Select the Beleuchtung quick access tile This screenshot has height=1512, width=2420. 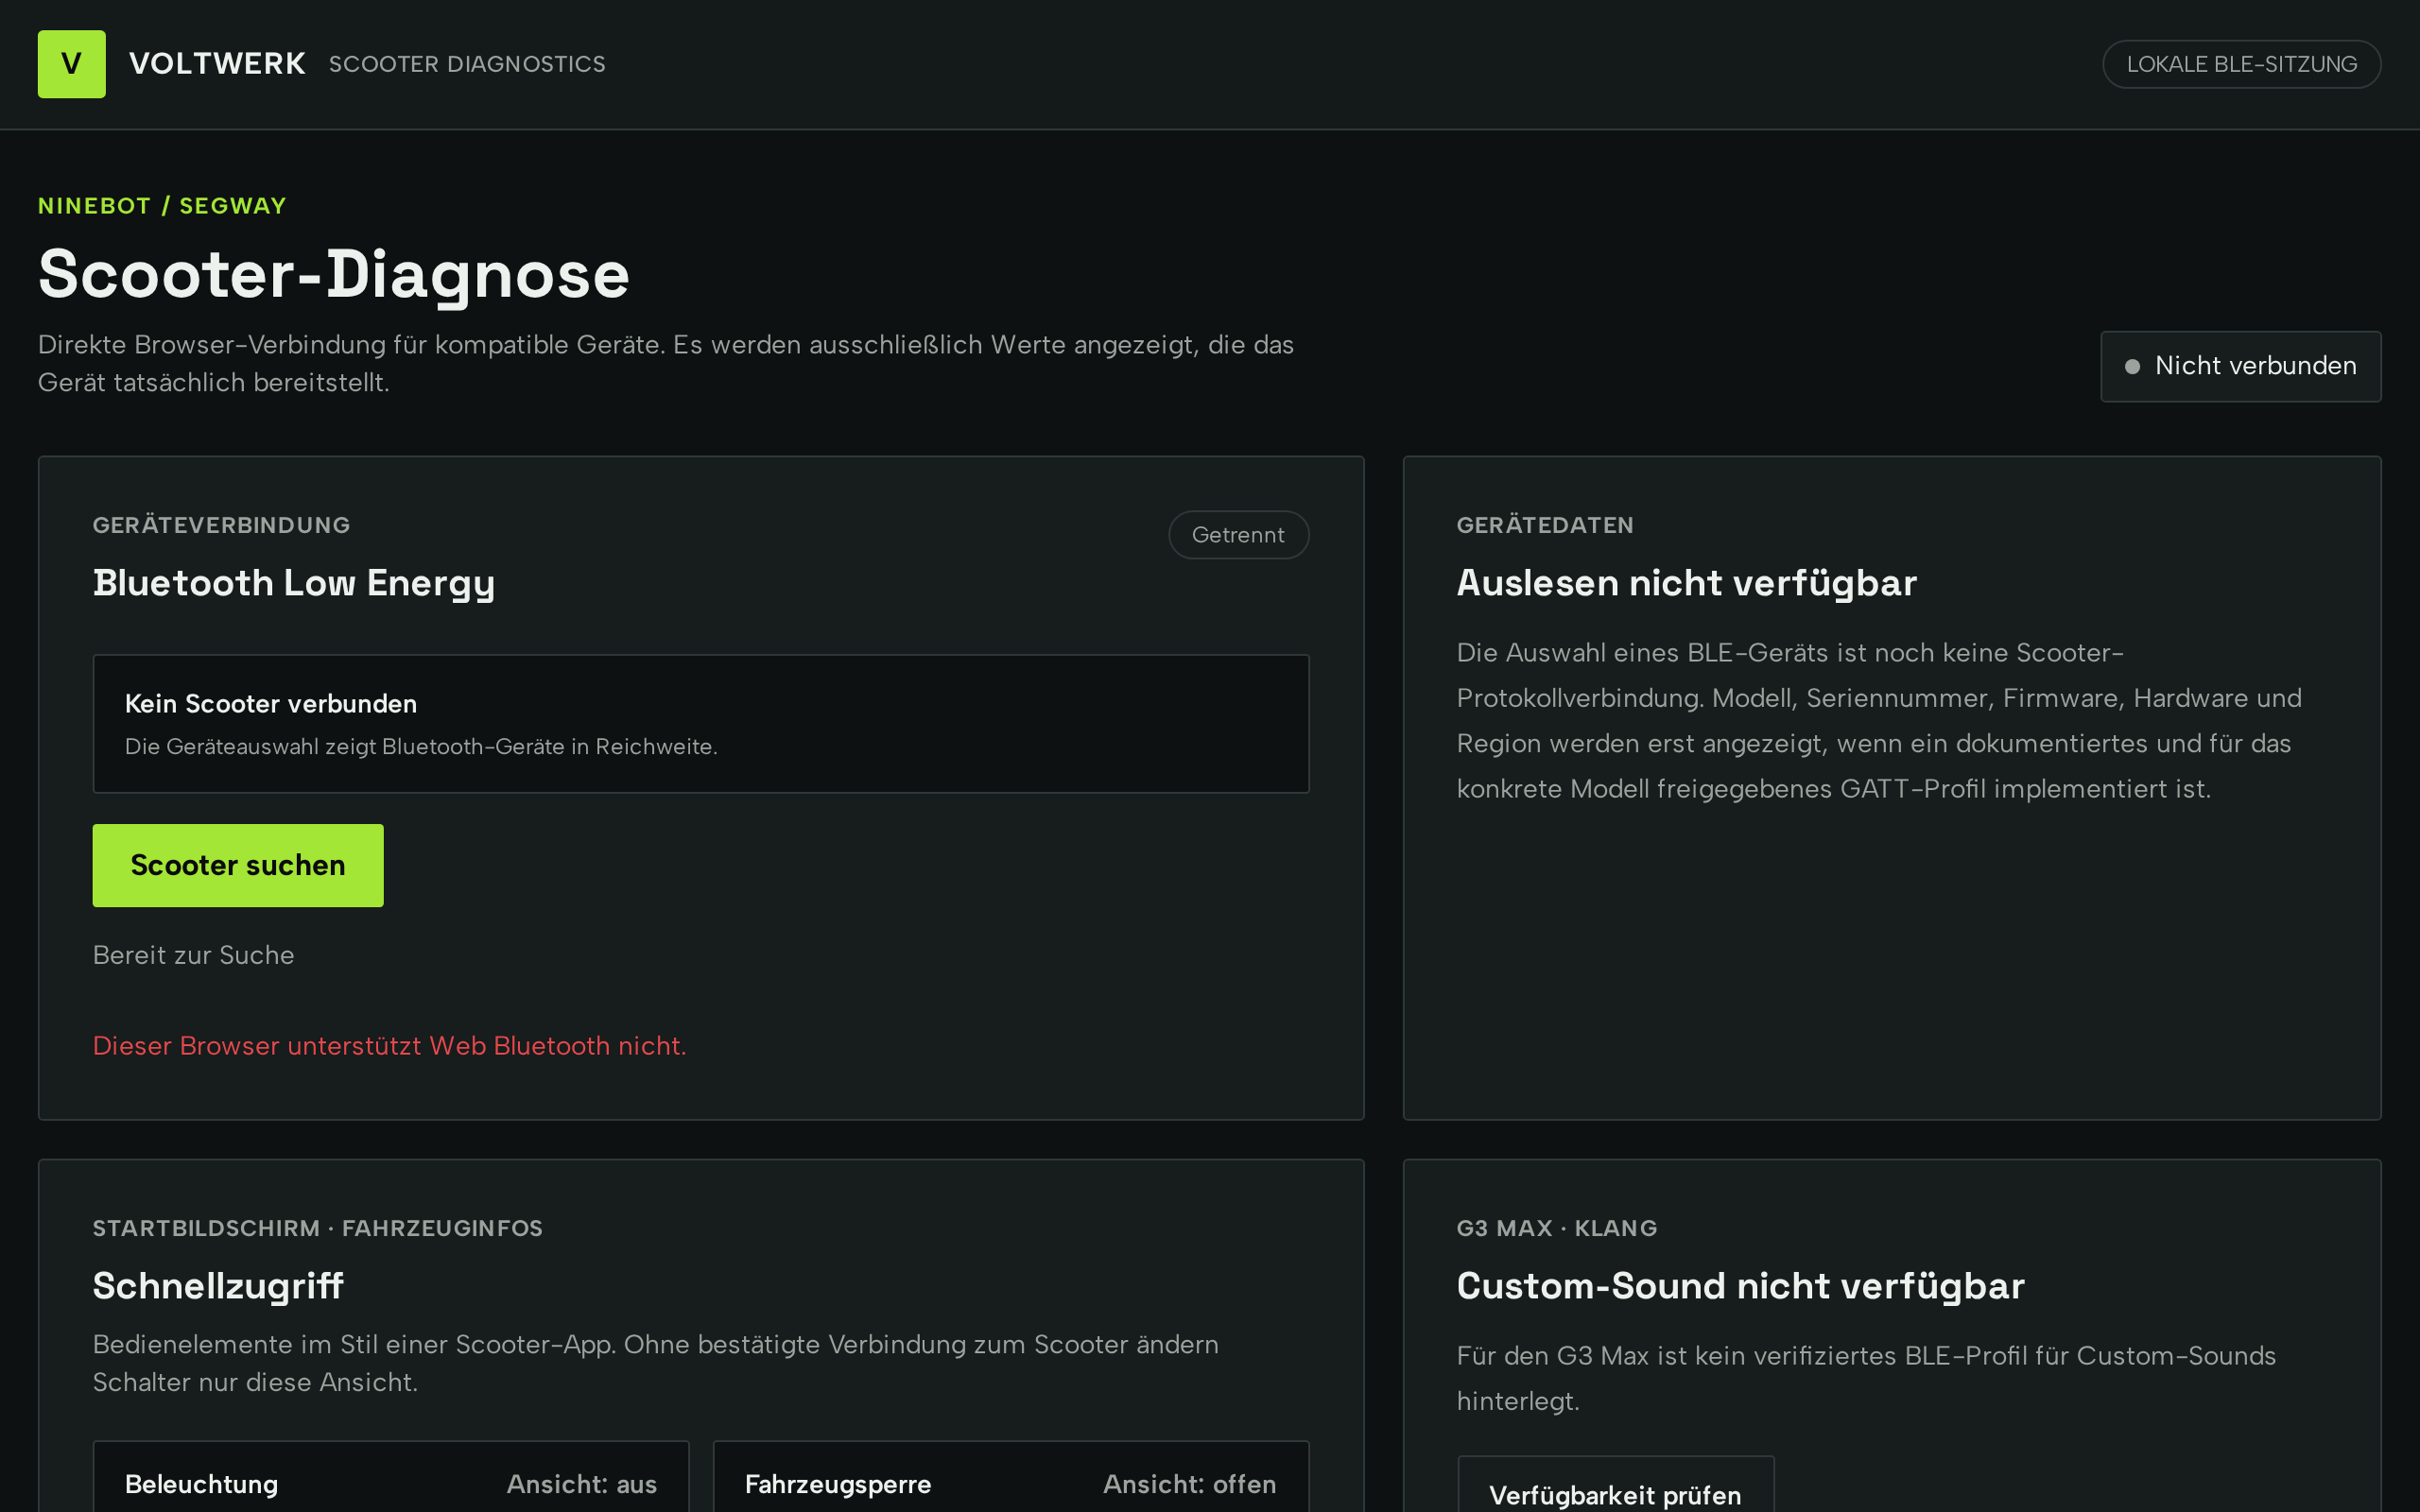point(391,1477)
